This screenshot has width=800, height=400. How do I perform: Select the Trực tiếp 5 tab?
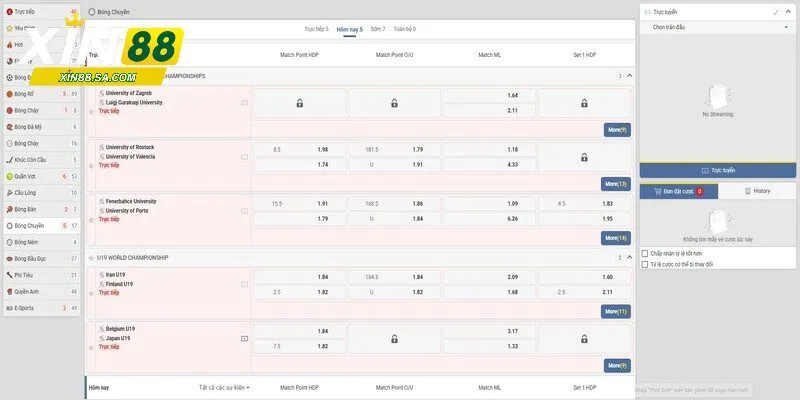315,30
